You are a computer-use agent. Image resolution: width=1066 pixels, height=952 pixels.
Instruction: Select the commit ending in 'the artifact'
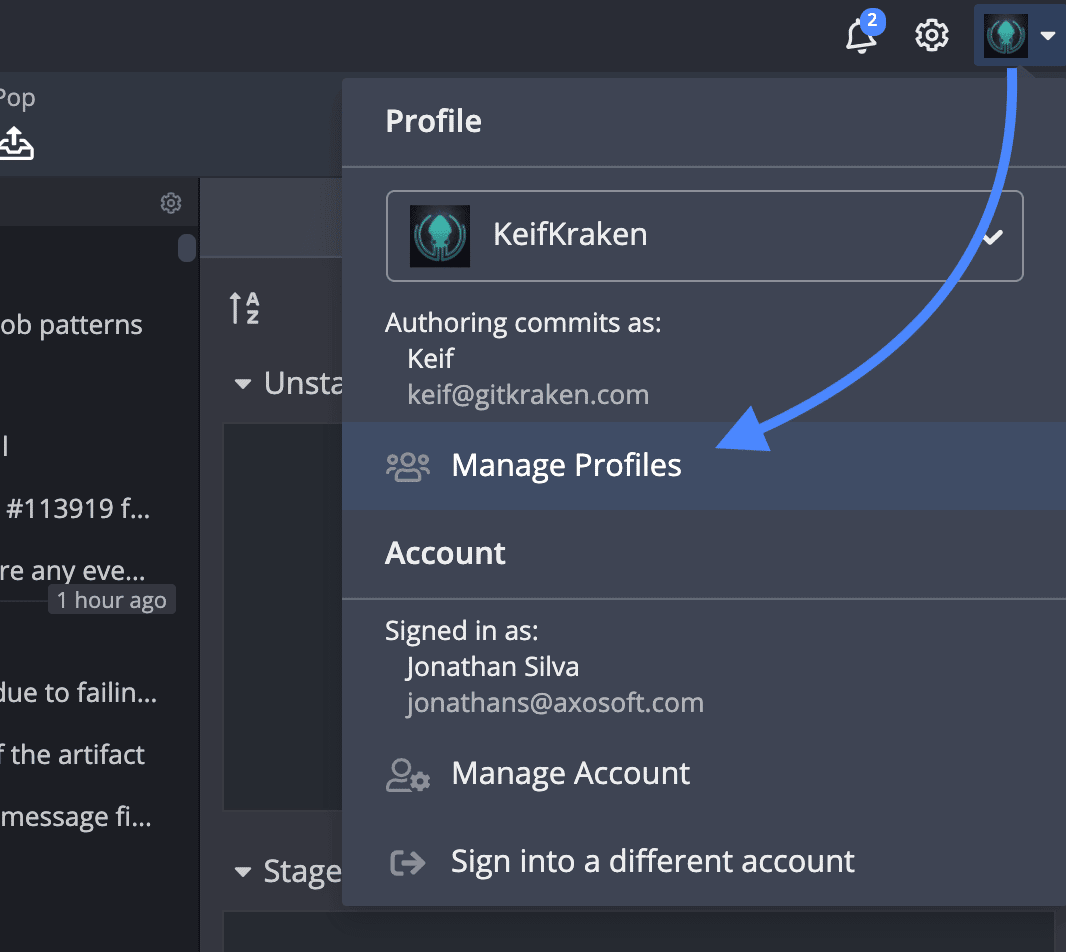[x=73, y=754]
